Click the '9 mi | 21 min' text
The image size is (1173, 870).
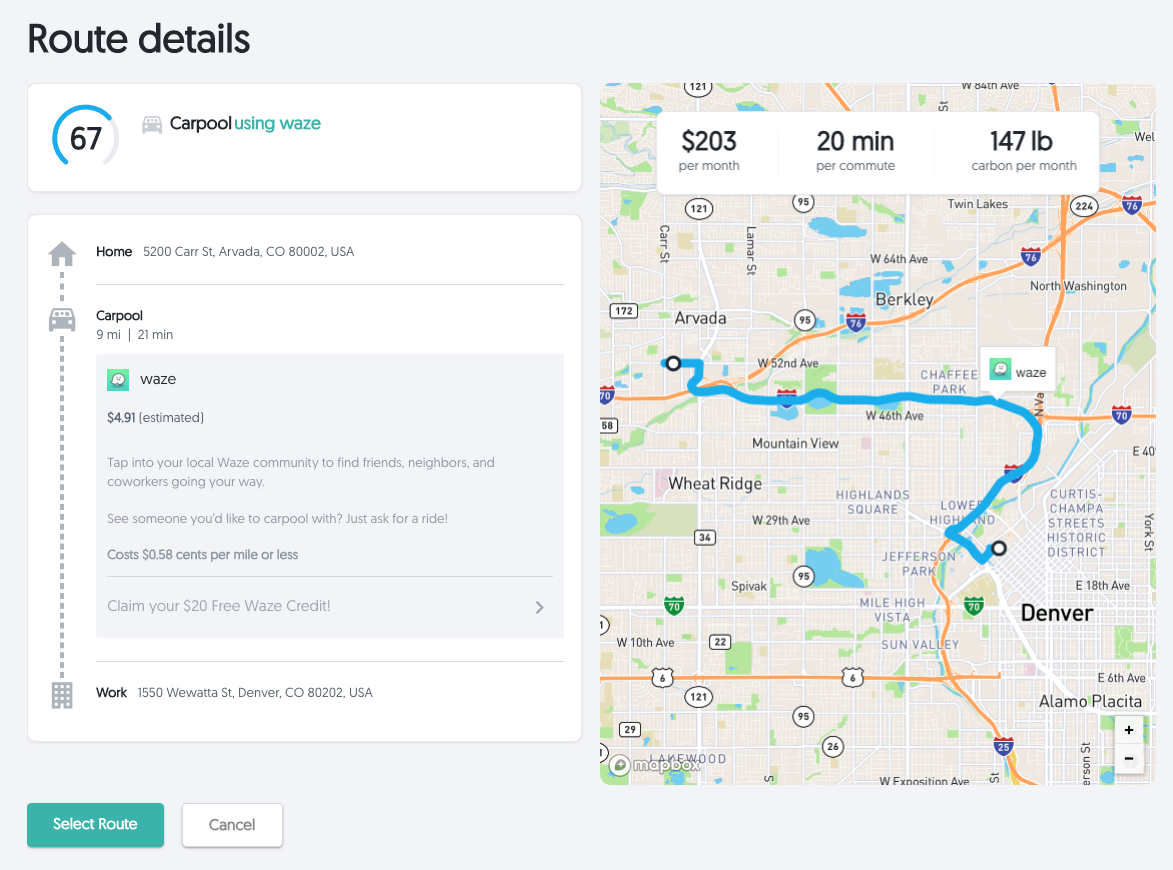(135, 334)
